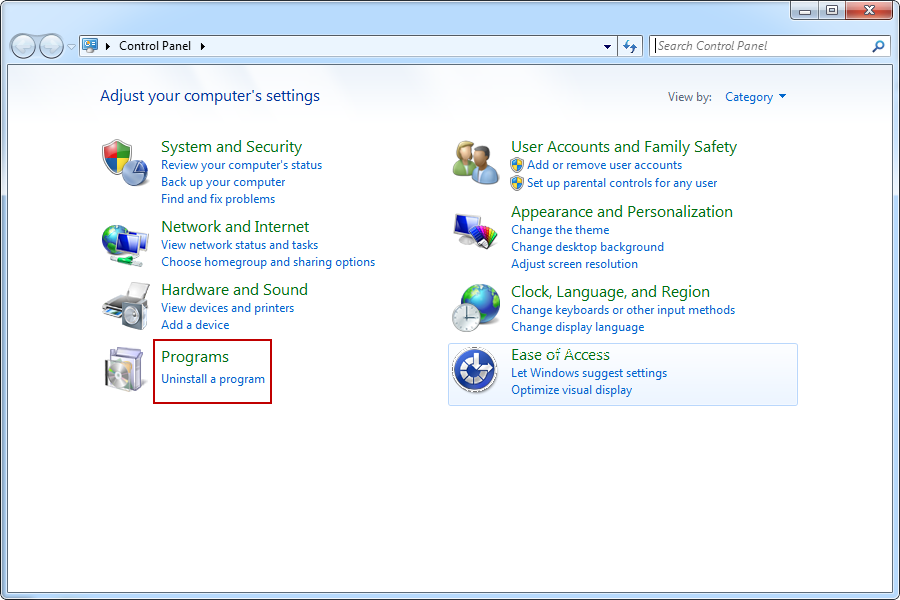Open Clock, Language, and Region category
This screenshot has width=900, height=600.
pos(610,292)
